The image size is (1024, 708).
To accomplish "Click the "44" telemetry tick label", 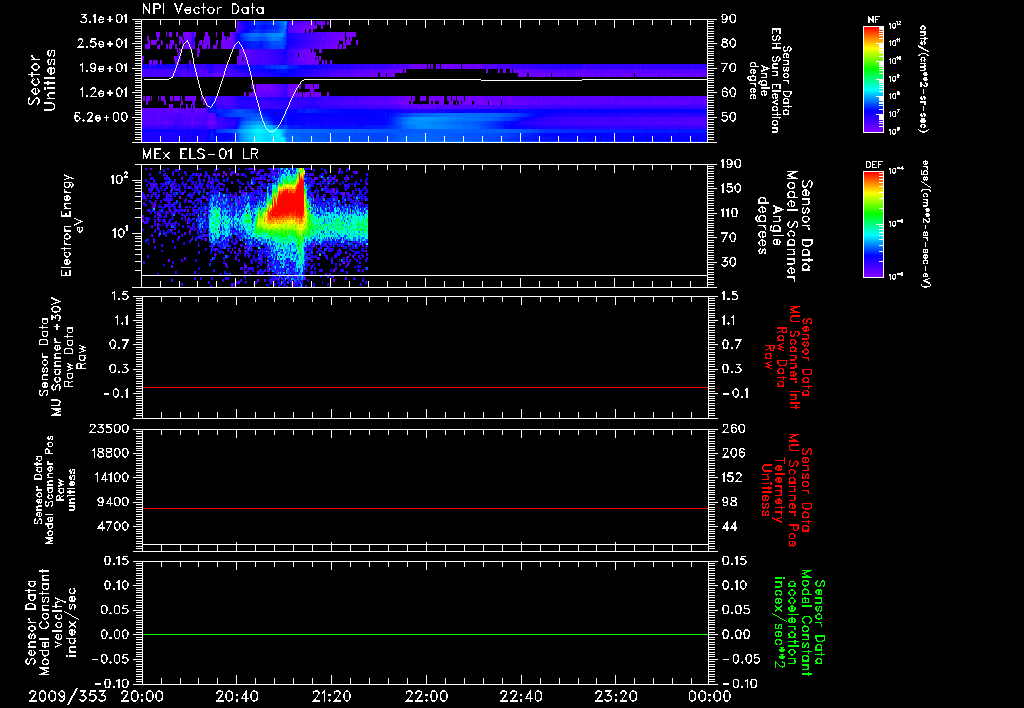I will click(x=728, y=526).
